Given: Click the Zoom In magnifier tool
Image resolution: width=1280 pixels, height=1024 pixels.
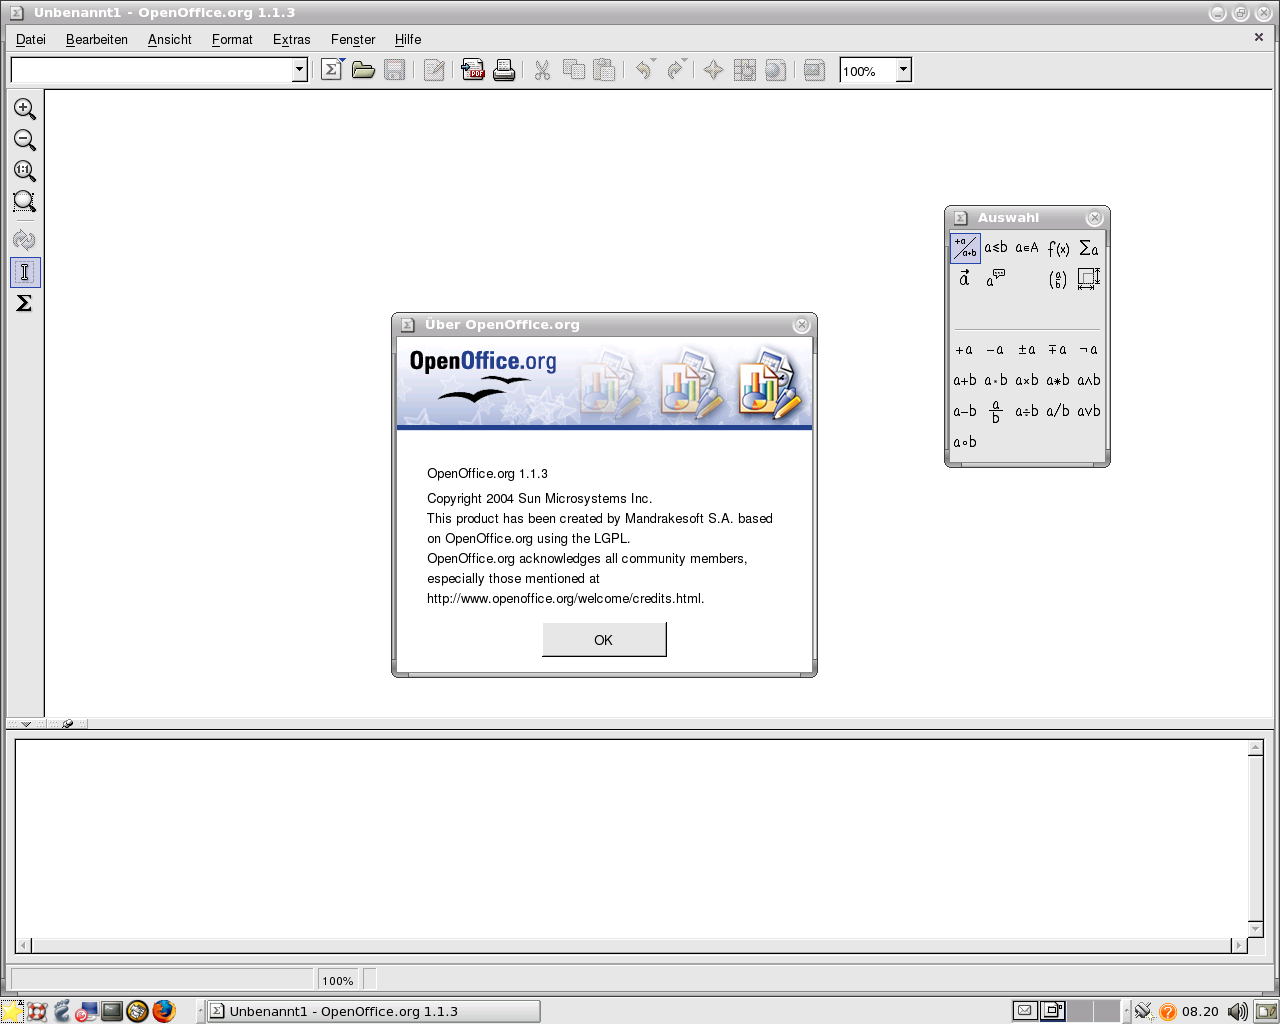Looking at the screenshot, I should coord(25,109).
